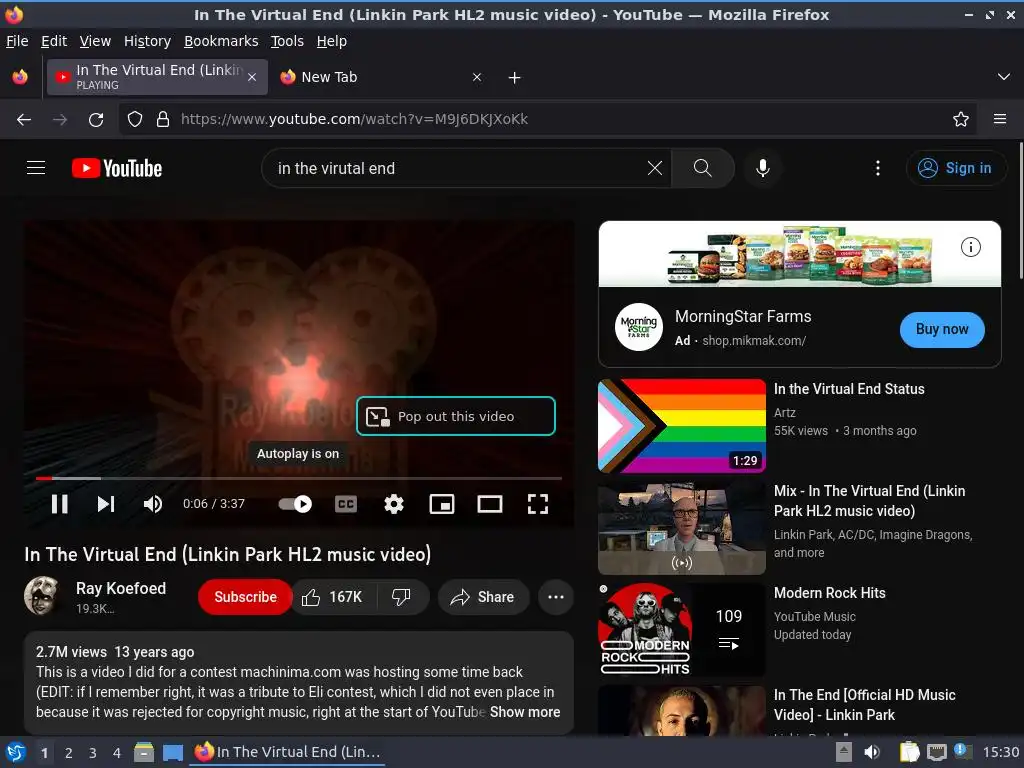Expand description with Show more
The image size is (1024, 768).
[x=525, y=712]
